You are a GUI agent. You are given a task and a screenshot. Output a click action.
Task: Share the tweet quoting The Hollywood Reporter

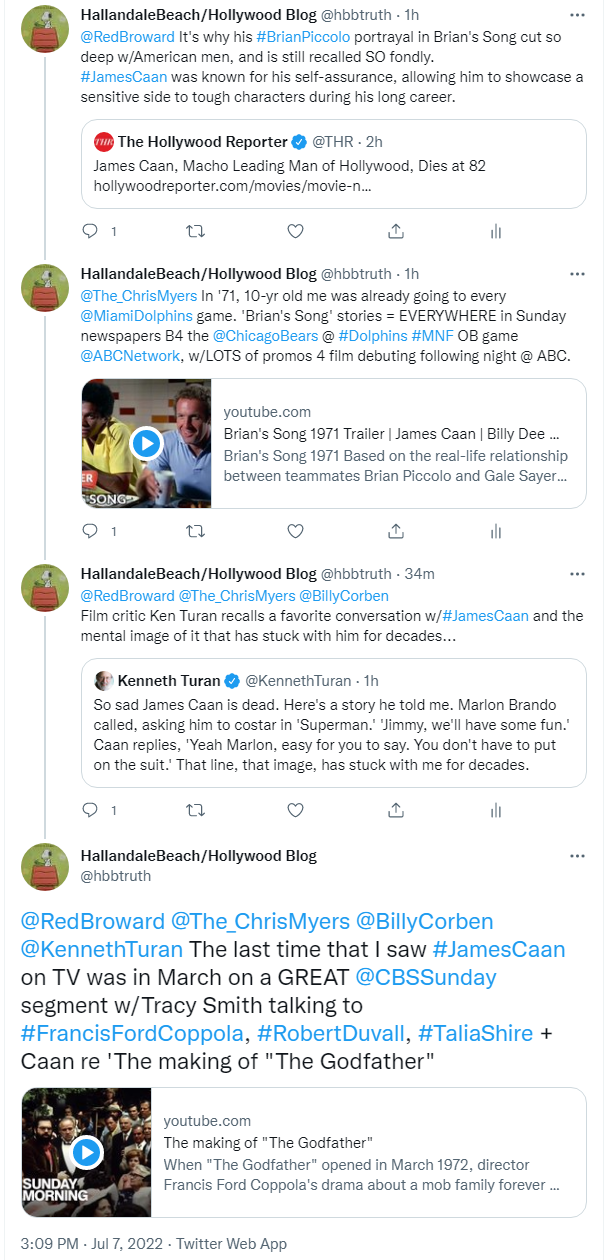[396, 231]
